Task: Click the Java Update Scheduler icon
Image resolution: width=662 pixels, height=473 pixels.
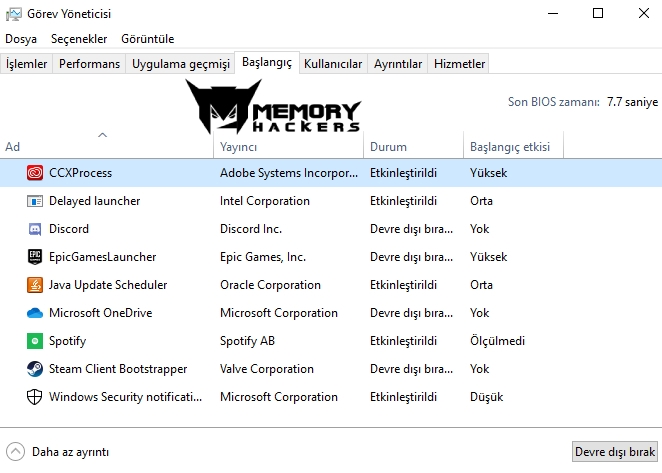Action: [35, 285]
